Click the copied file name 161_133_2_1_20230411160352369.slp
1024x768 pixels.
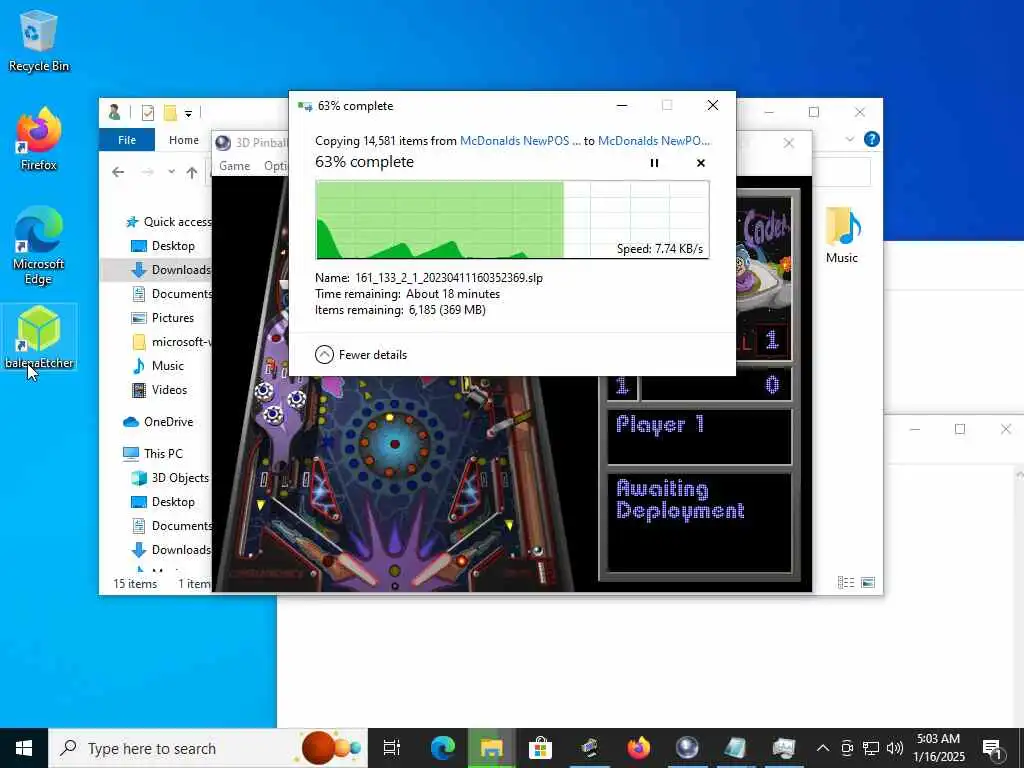(x=449, y=278)
